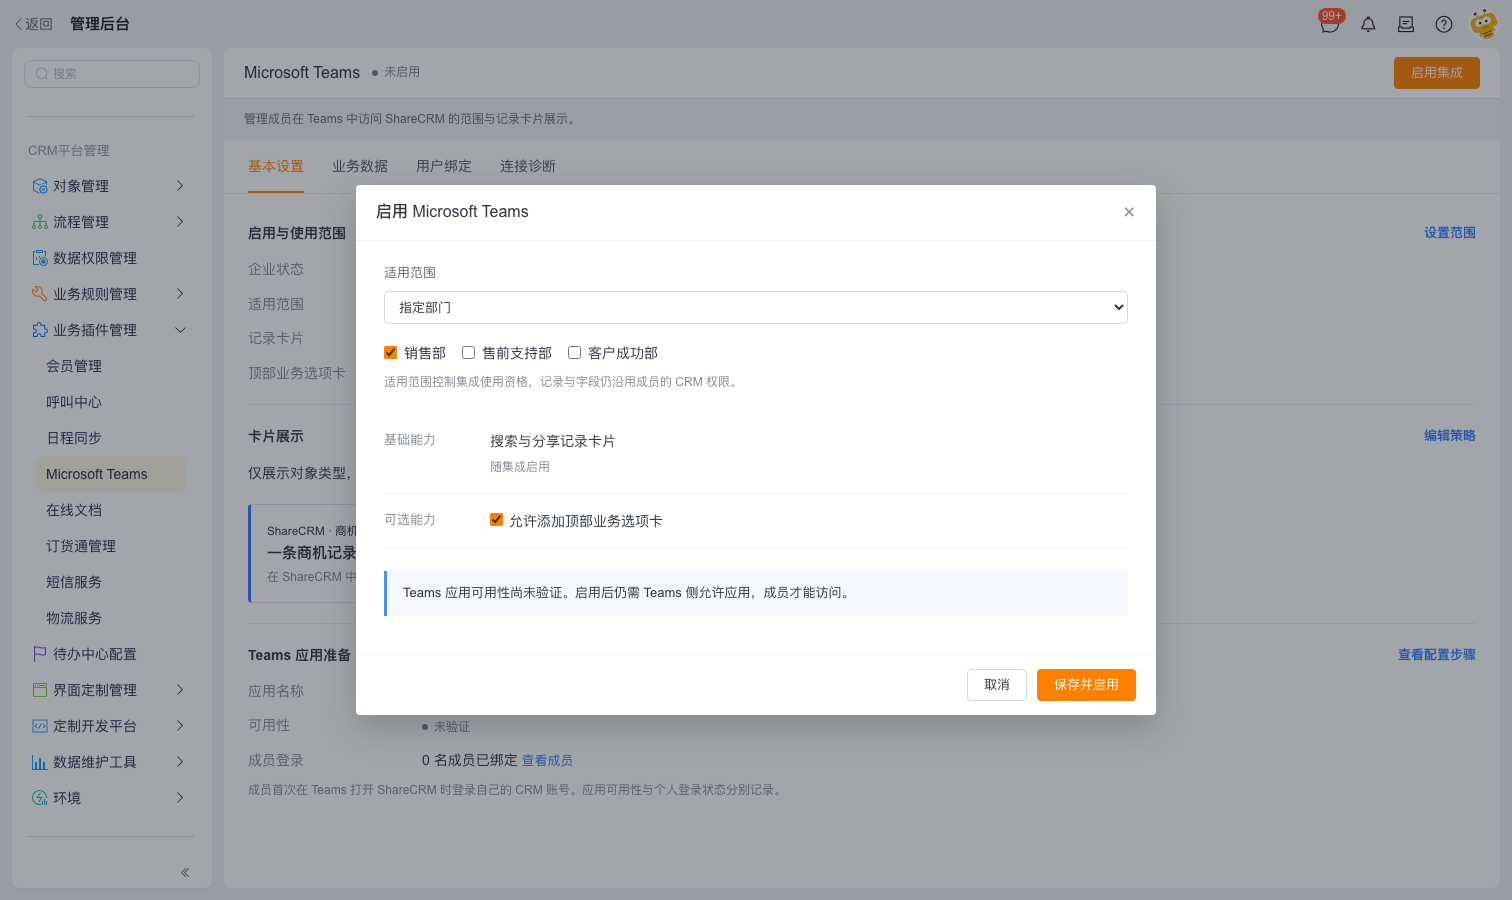Select Microsoft Teams in the sidebar
The width and height of the screenshot is (1512, 900).
111,474
